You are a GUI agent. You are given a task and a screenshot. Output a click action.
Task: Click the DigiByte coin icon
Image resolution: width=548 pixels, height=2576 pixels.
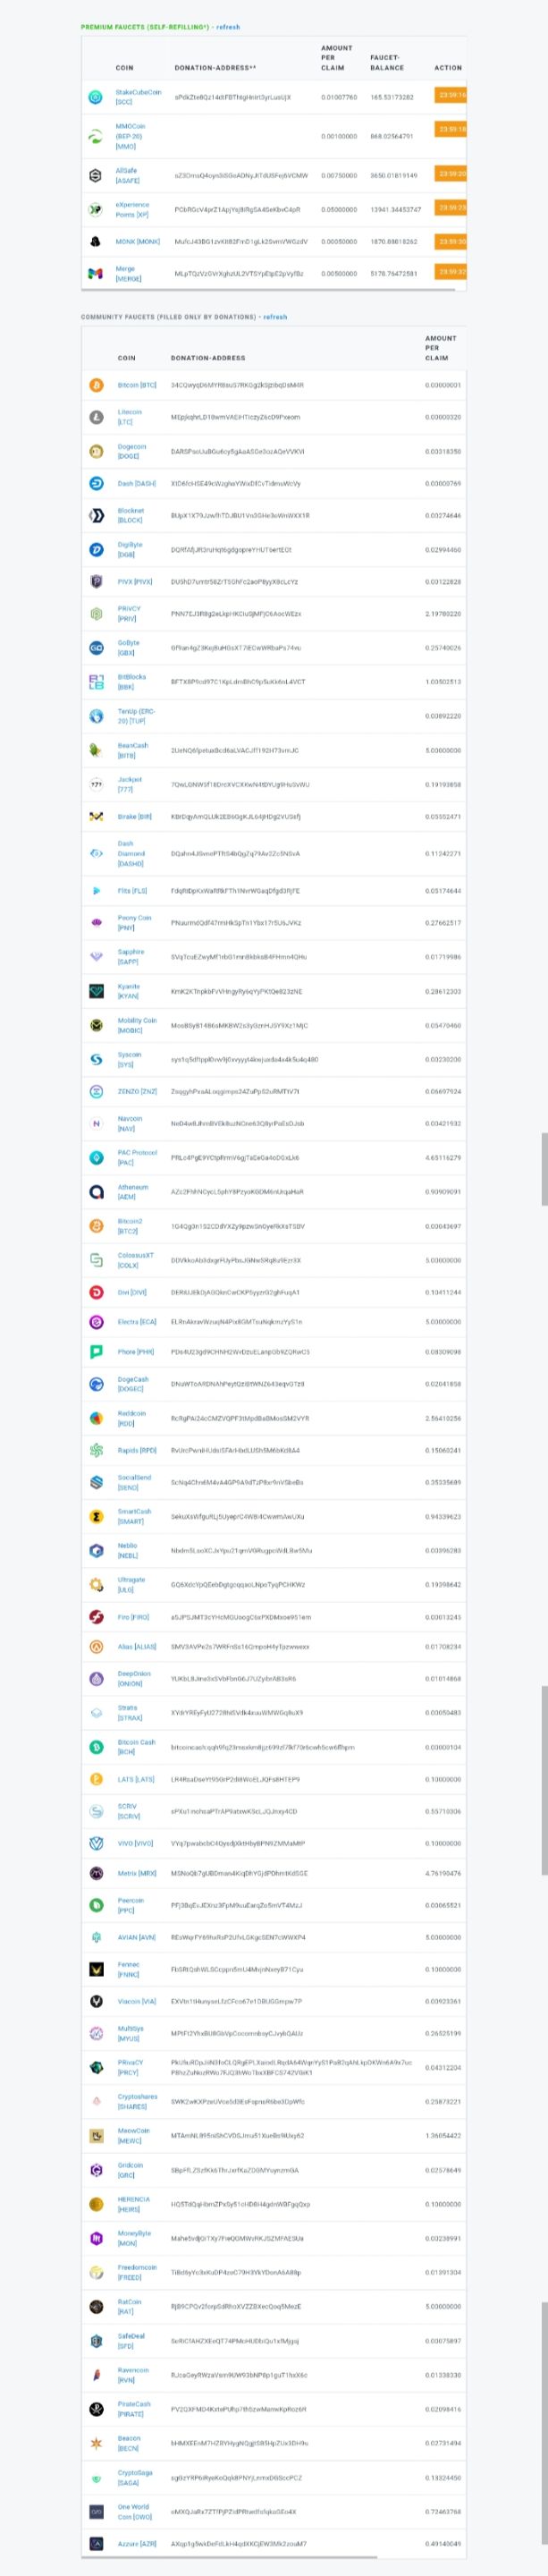(x=97, y=549)
